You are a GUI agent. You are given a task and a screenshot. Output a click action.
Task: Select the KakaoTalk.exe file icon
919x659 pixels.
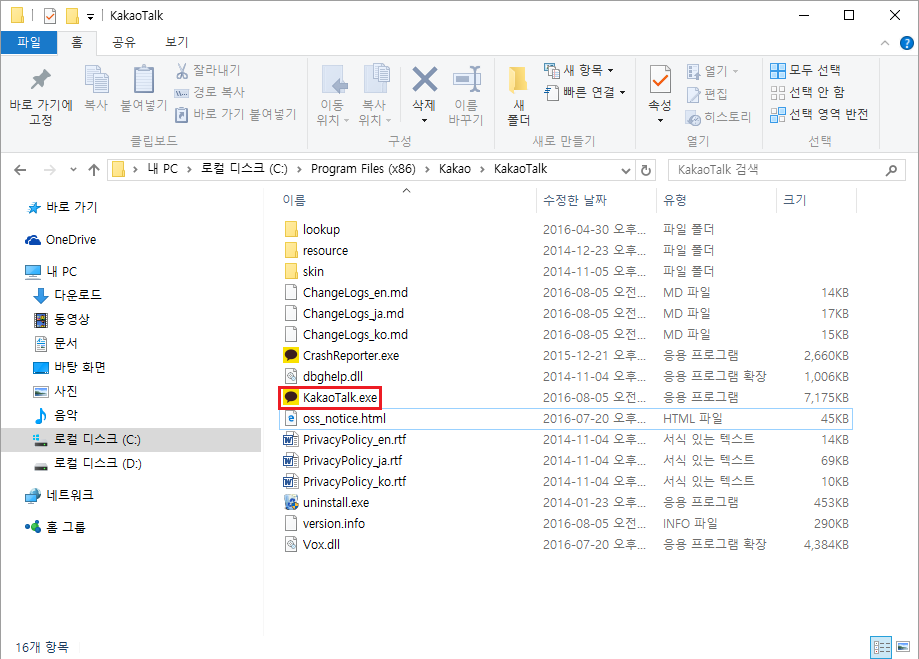pos(291,397)
